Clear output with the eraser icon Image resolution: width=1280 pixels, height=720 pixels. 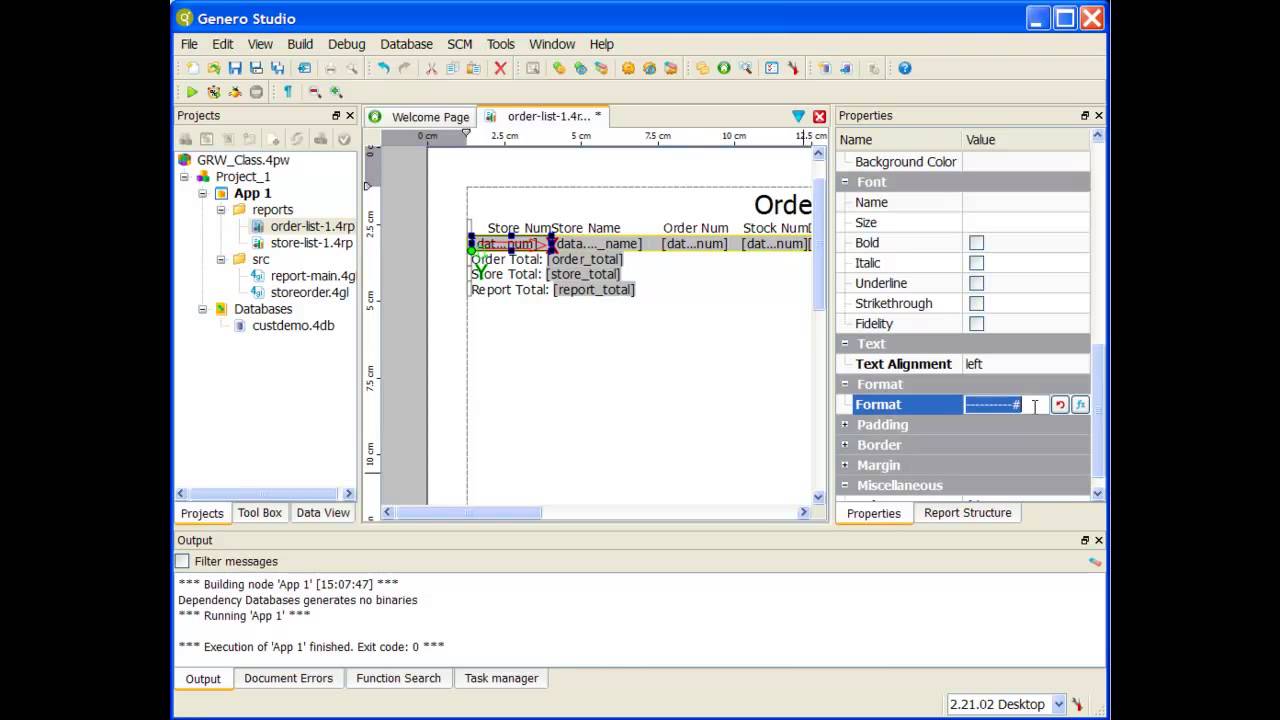pos(1095,561)
